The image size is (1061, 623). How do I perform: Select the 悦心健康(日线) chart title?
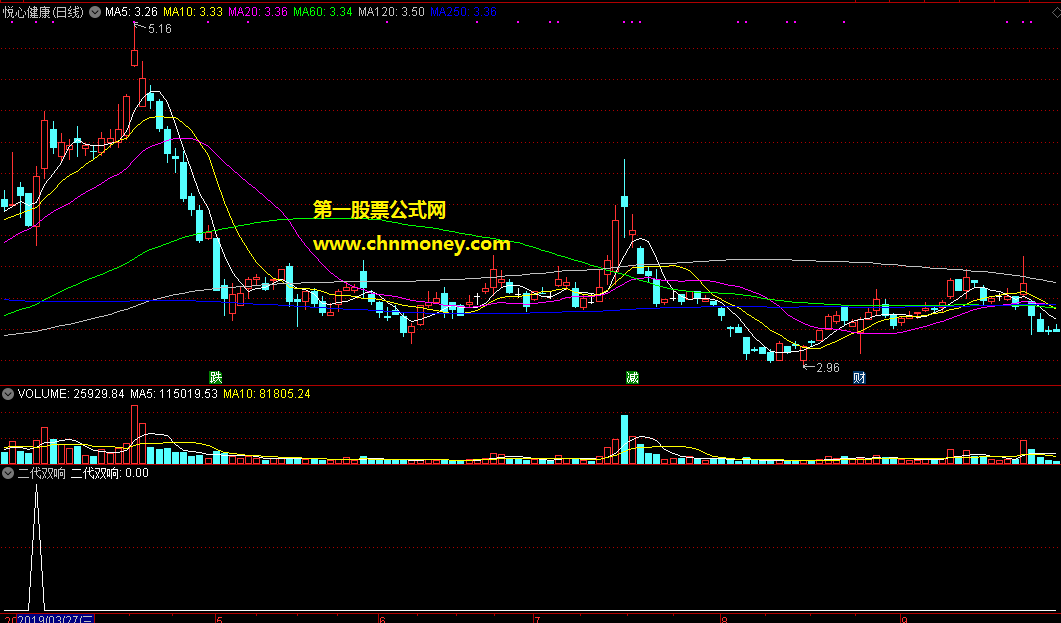(x=43, y=12)
